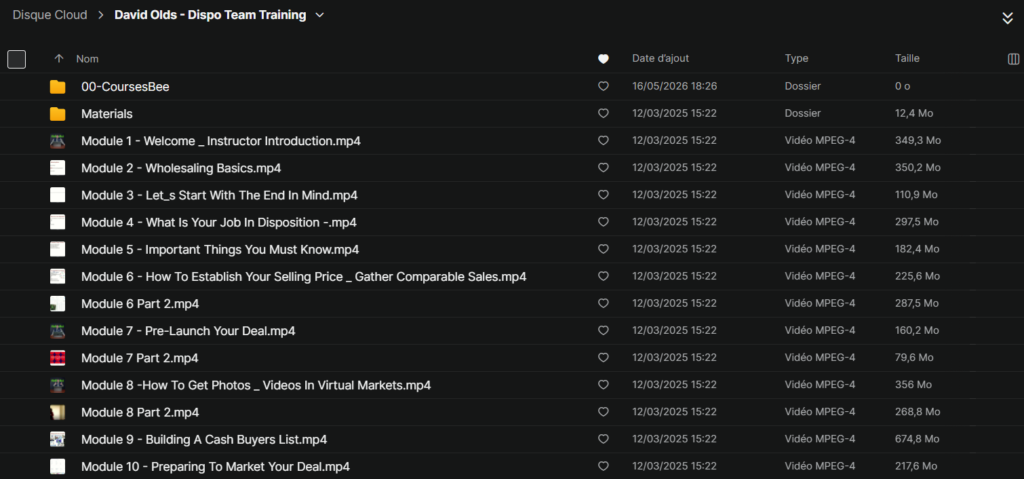The height and width of the screenshot is (479, 1024).
Task: Expand the folder name dropdown chevron
Action: pyautogui.click(x=319, y=16)
